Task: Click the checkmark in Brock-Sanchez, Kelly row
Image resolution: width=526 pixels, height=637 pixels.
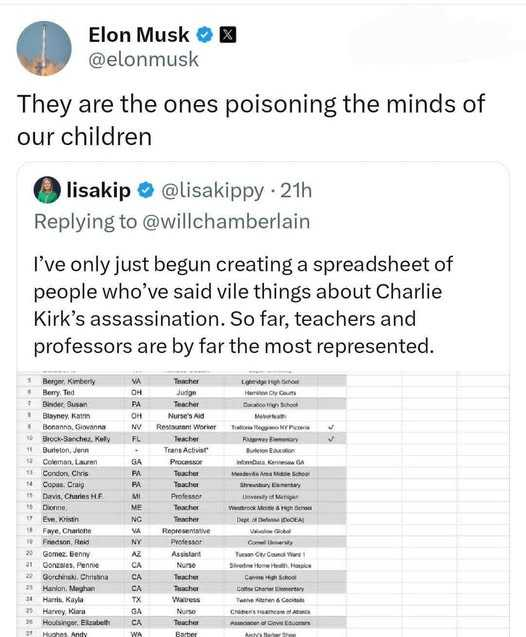Action: pyautogui.click(x=331, y=439)
